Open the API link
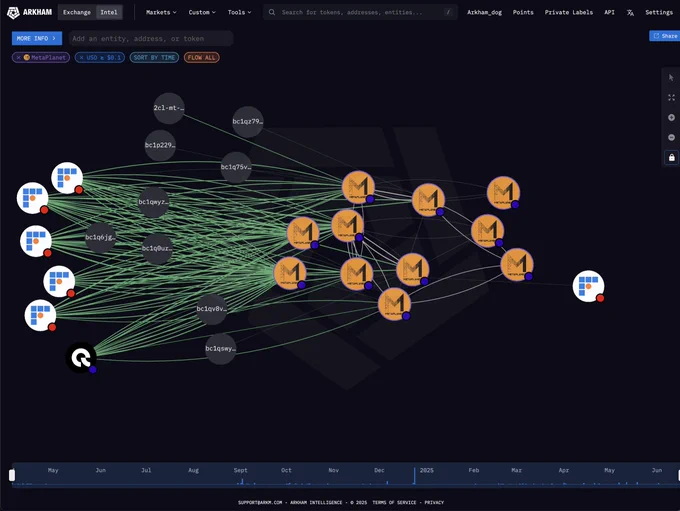Screen dimensions: 680x511 pyautogui.click(x=609, y=12)
